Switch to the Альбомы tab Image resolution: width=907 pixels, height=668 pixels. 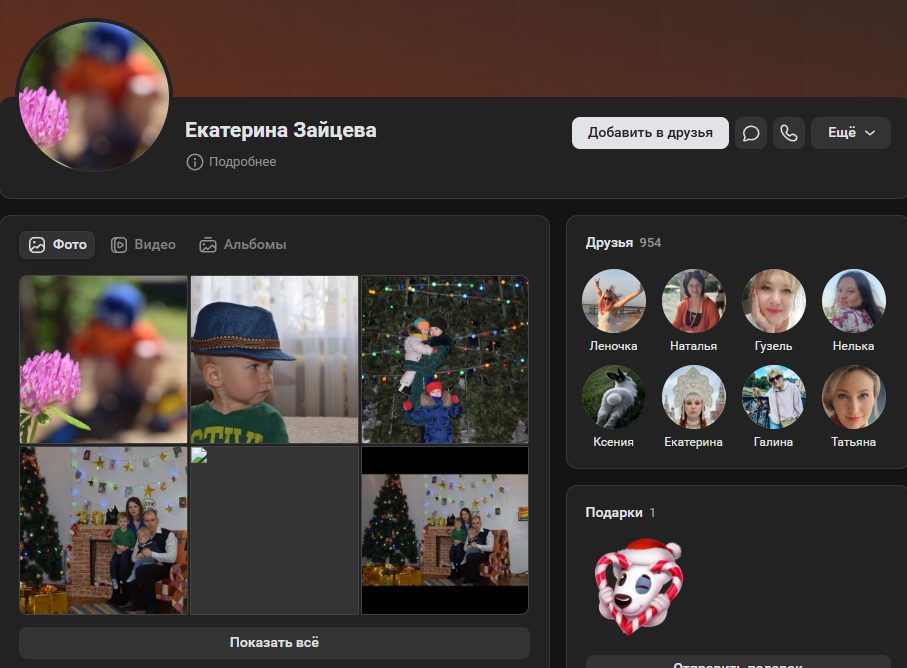pyautogui.click(x=243, y=245)
